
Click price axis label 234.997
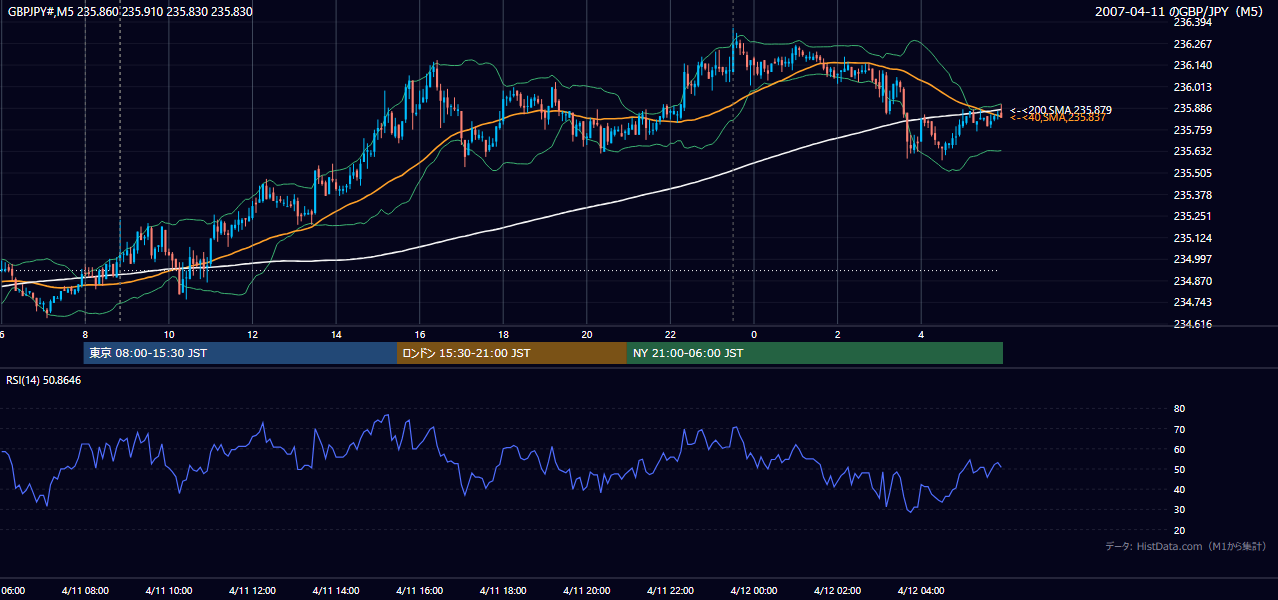(x=1193, y=260)
